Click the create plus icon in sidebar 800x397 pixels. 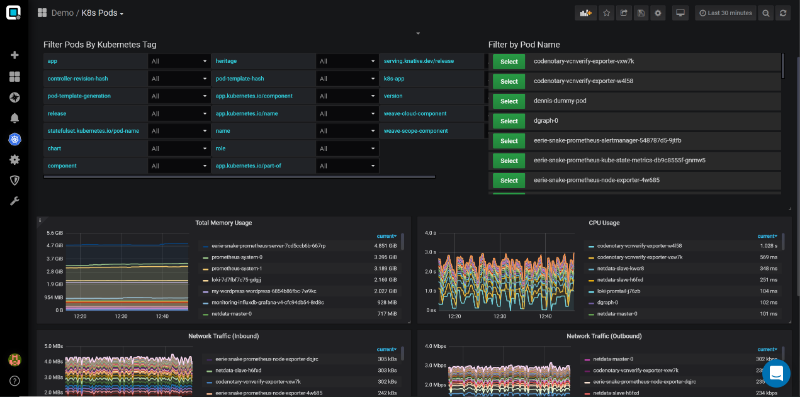(x=14, y=55)
